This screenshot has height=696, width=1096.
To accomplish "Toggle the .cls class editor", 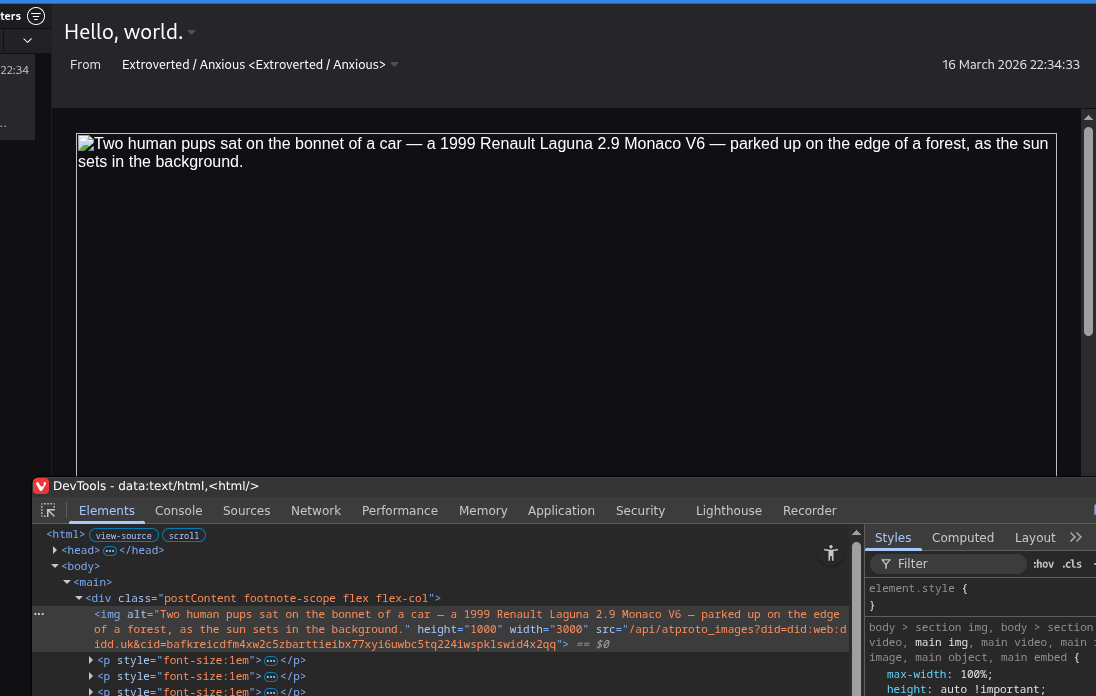I will (x=1072, y=564).
